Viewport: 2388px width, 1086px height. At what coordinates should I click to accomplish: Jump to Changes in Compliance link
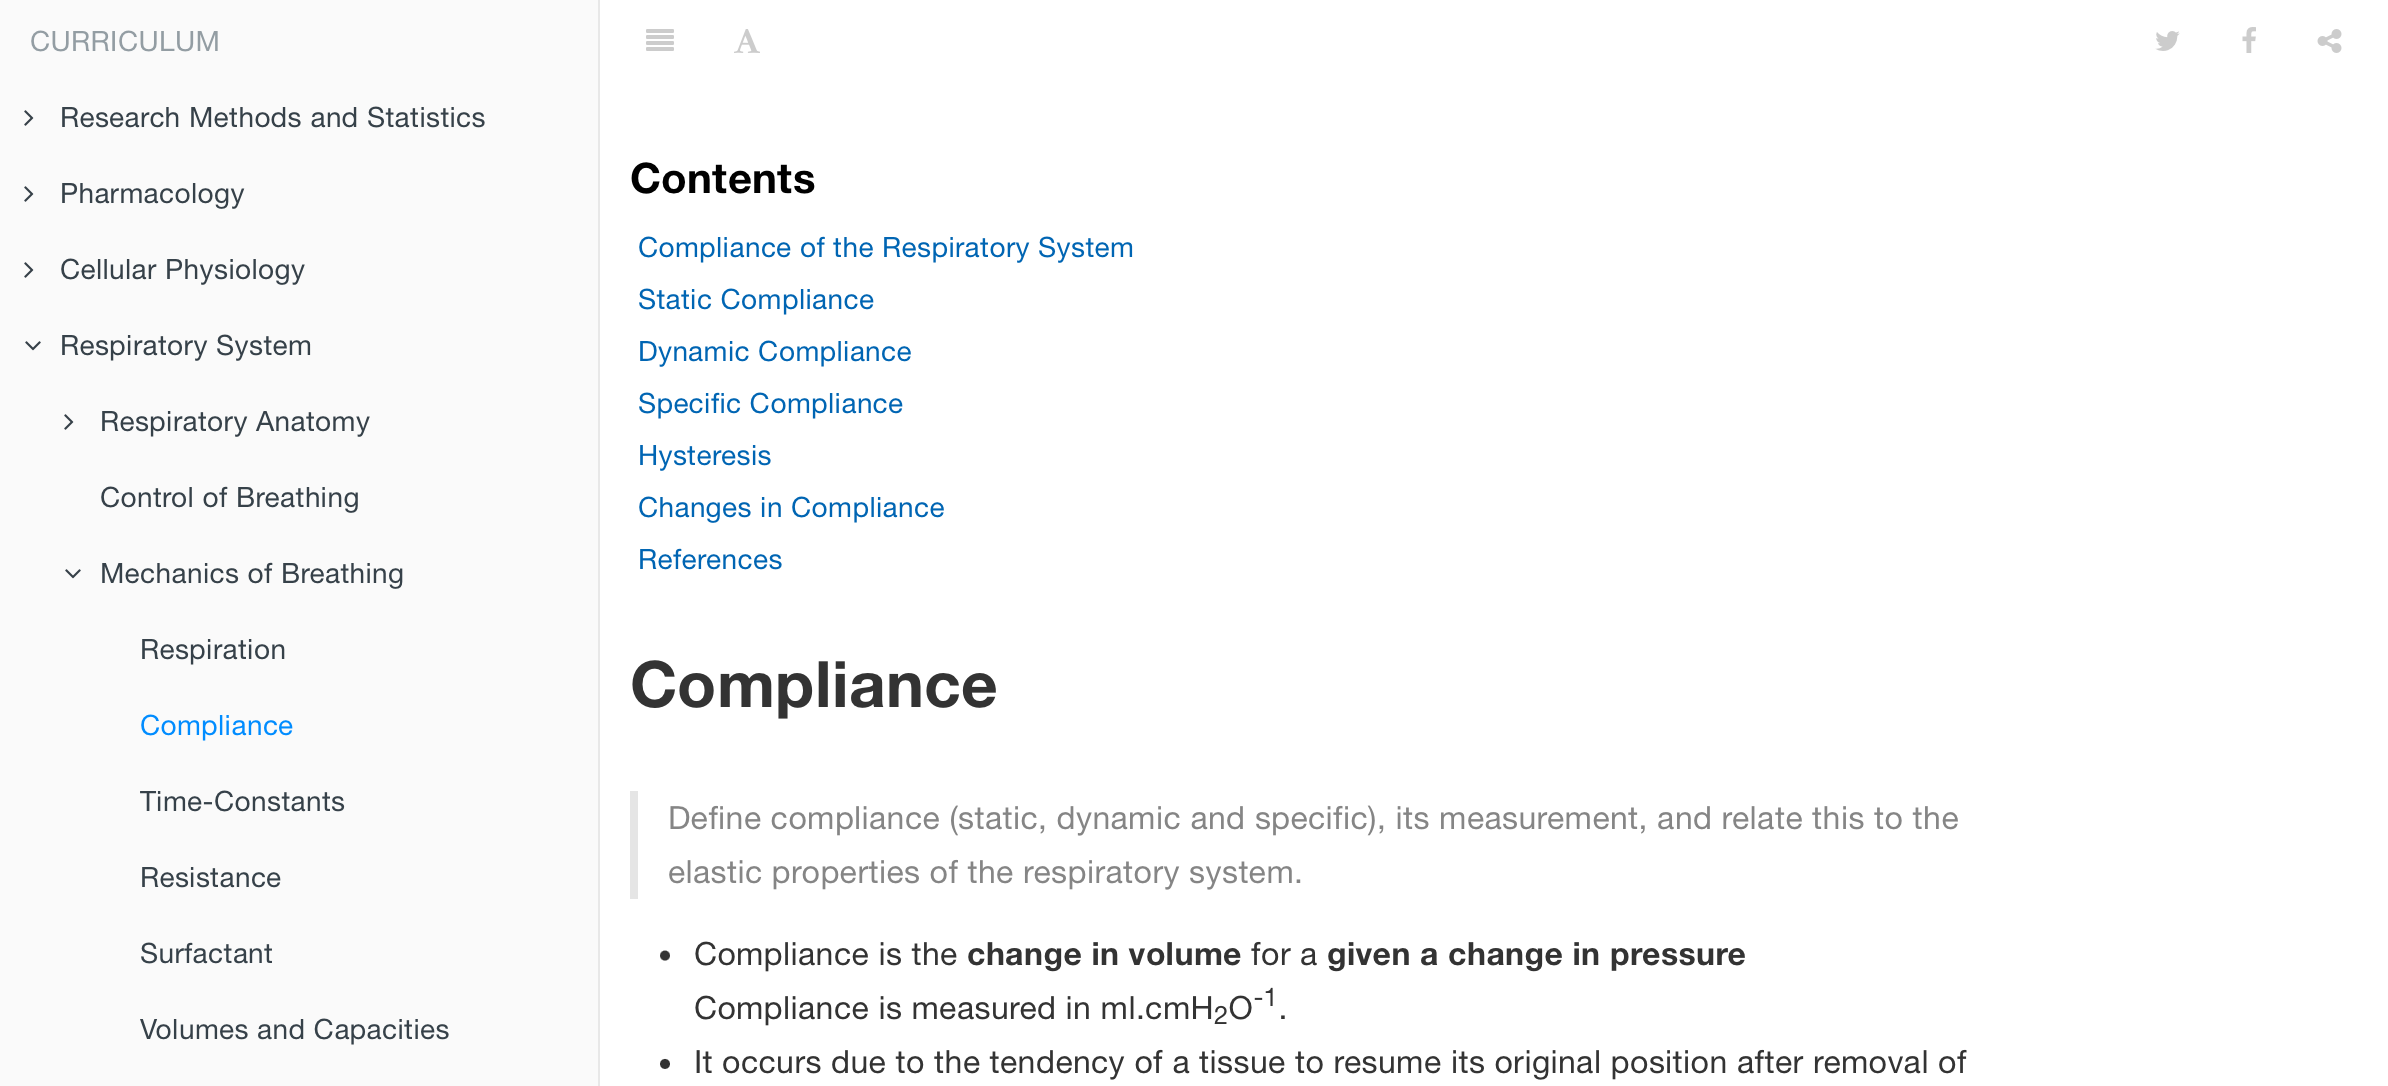coord(791,507)
